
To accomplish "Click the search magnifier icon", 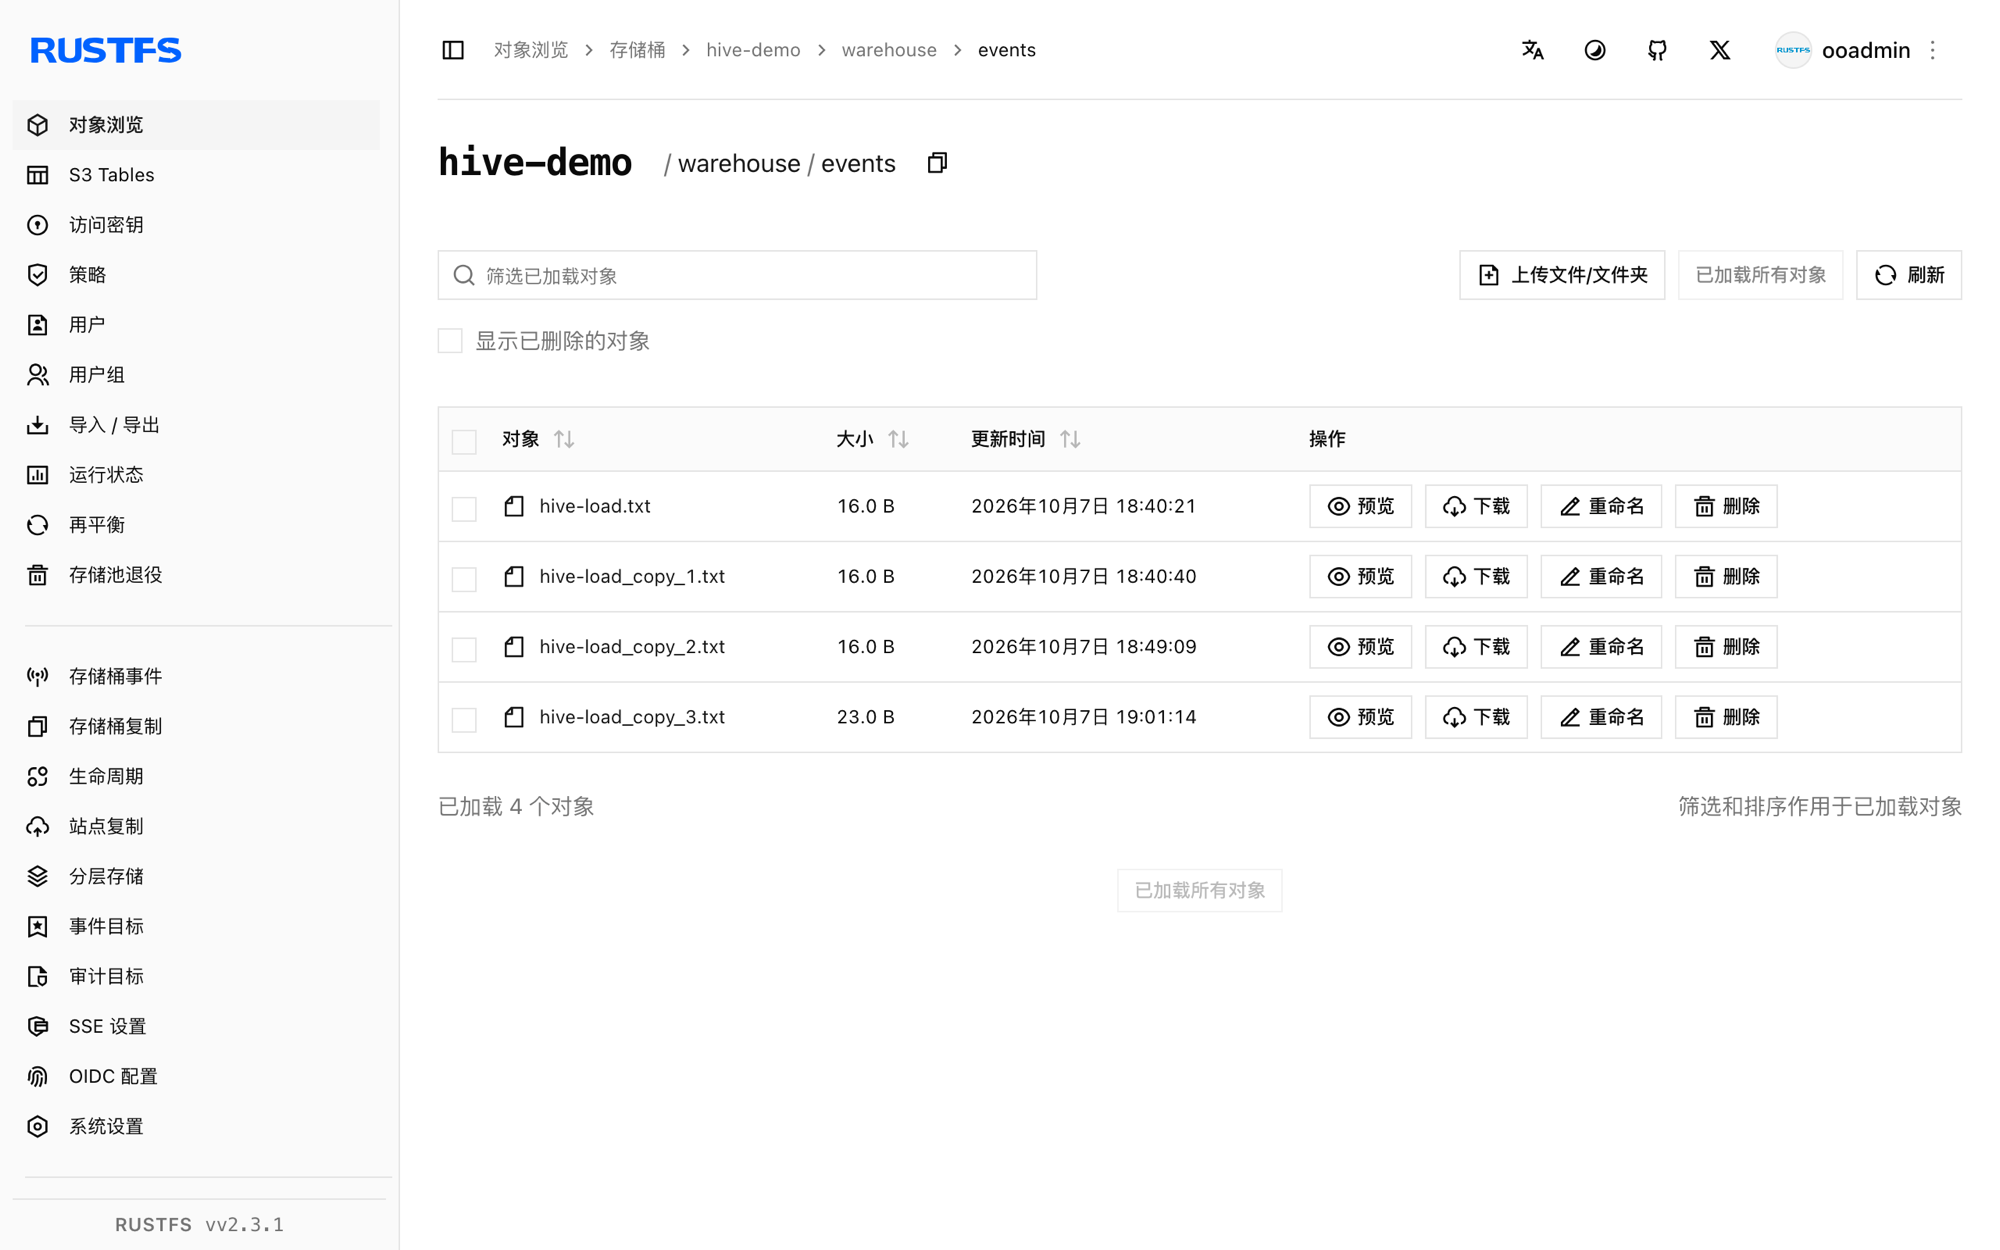I will coord(464,275).
